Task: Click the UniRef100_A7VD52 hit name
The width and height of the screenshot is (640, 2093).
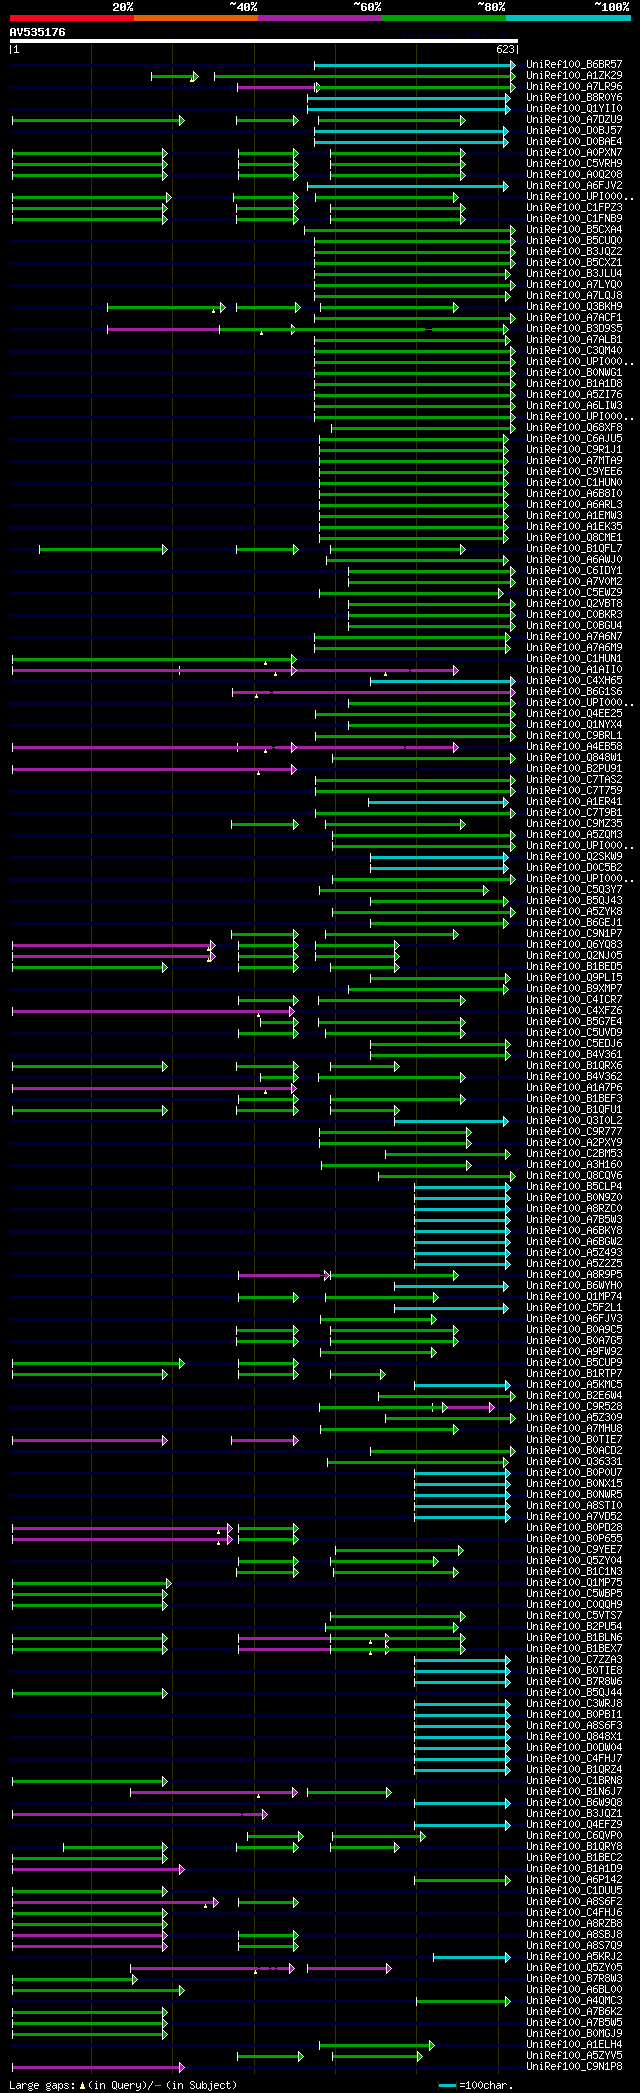Action: click(x=574, y=1516)
